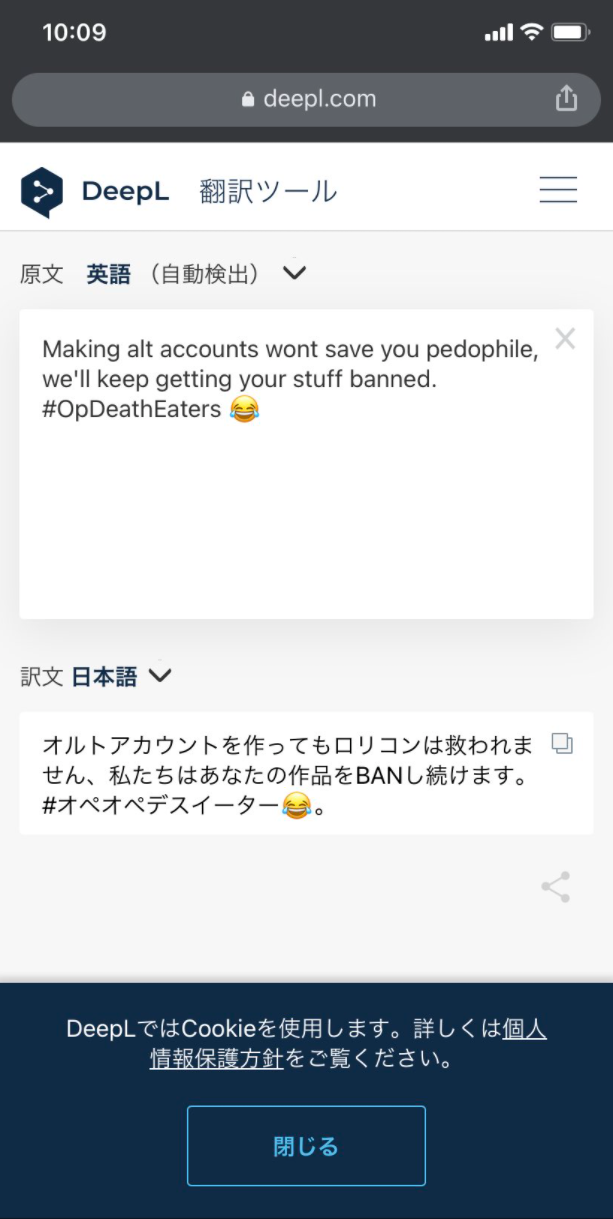The width and height of the screenshot is (613, 1219).
Task: Tap the Wi-Fi status icon
Action: (x=531, y=33)
